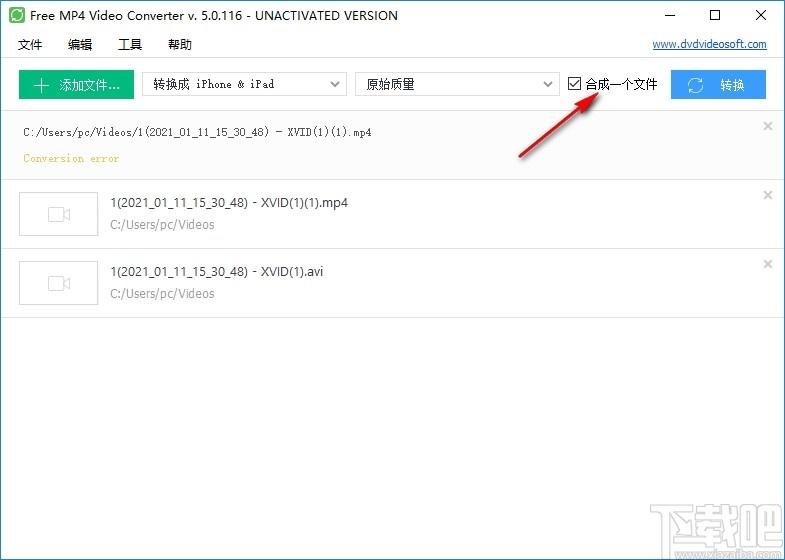Remove the XVID(1).avi file from list
The height and width of the screenshot is (560, 785).
[767, 264]
